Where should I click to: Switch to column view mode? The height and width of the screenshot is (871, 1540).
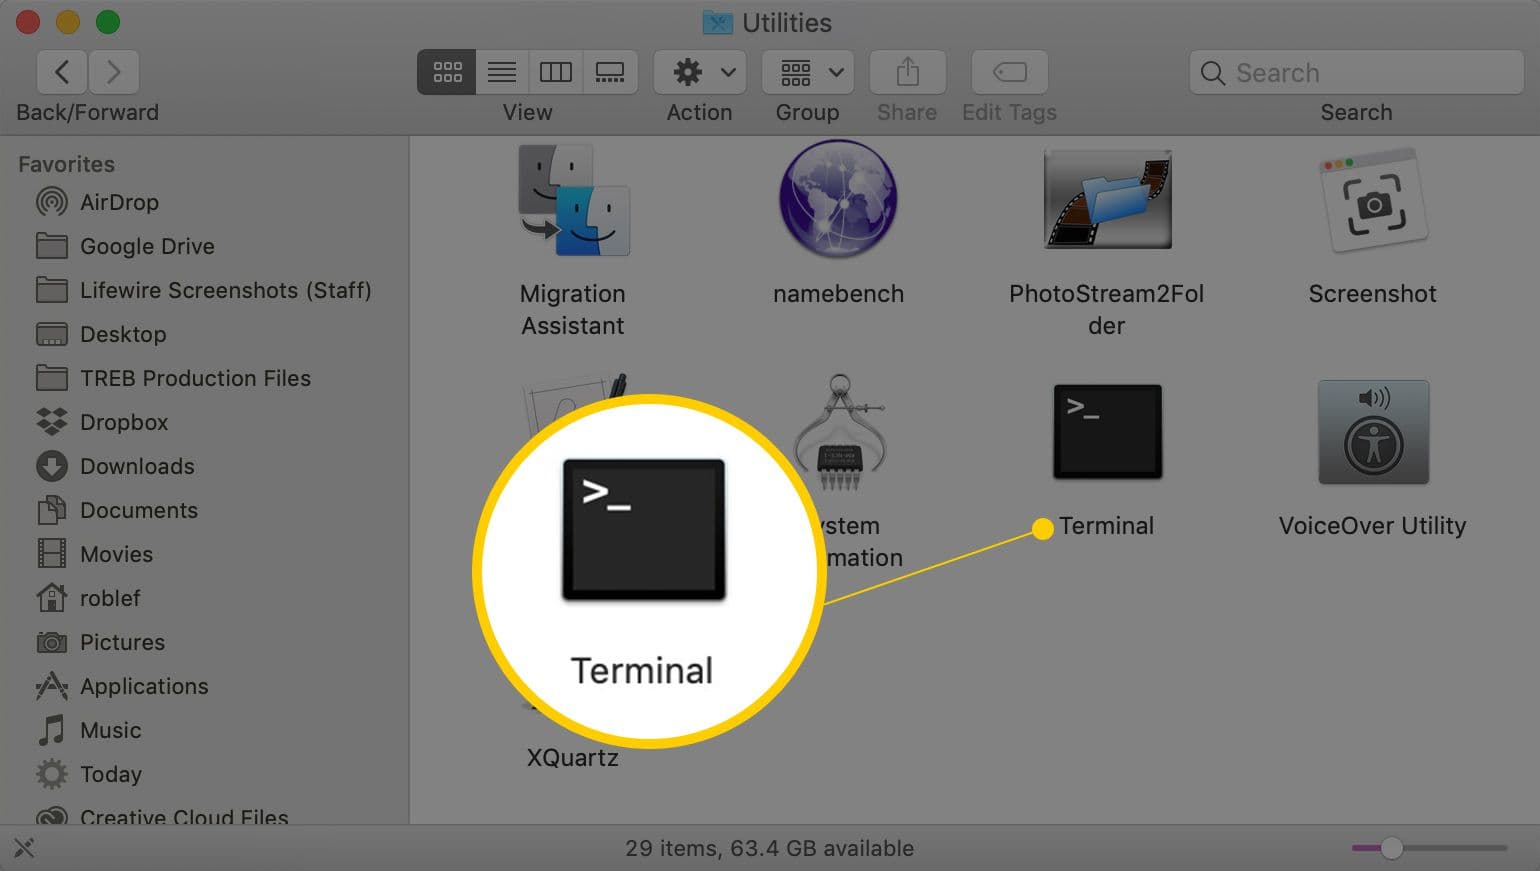pyautogui.click(x=556, y=72)
